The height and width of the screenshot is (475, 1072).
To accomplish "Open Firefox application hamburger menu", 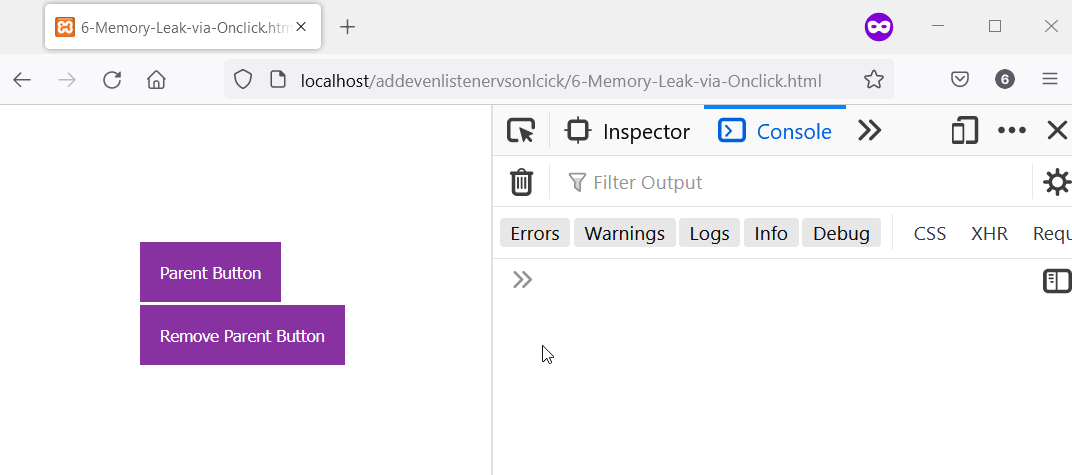I will click(1050, 80).
